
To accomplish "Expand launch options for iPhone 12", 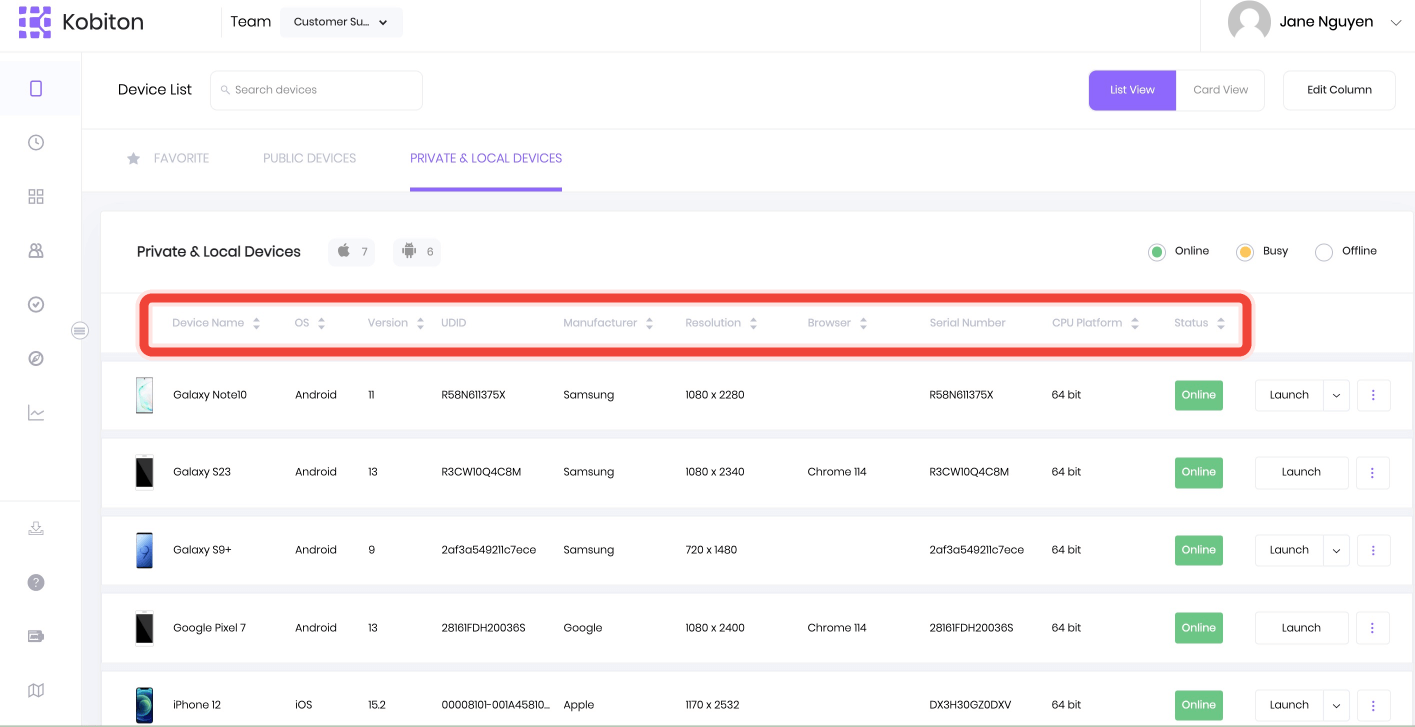I will coord(1337,705).
